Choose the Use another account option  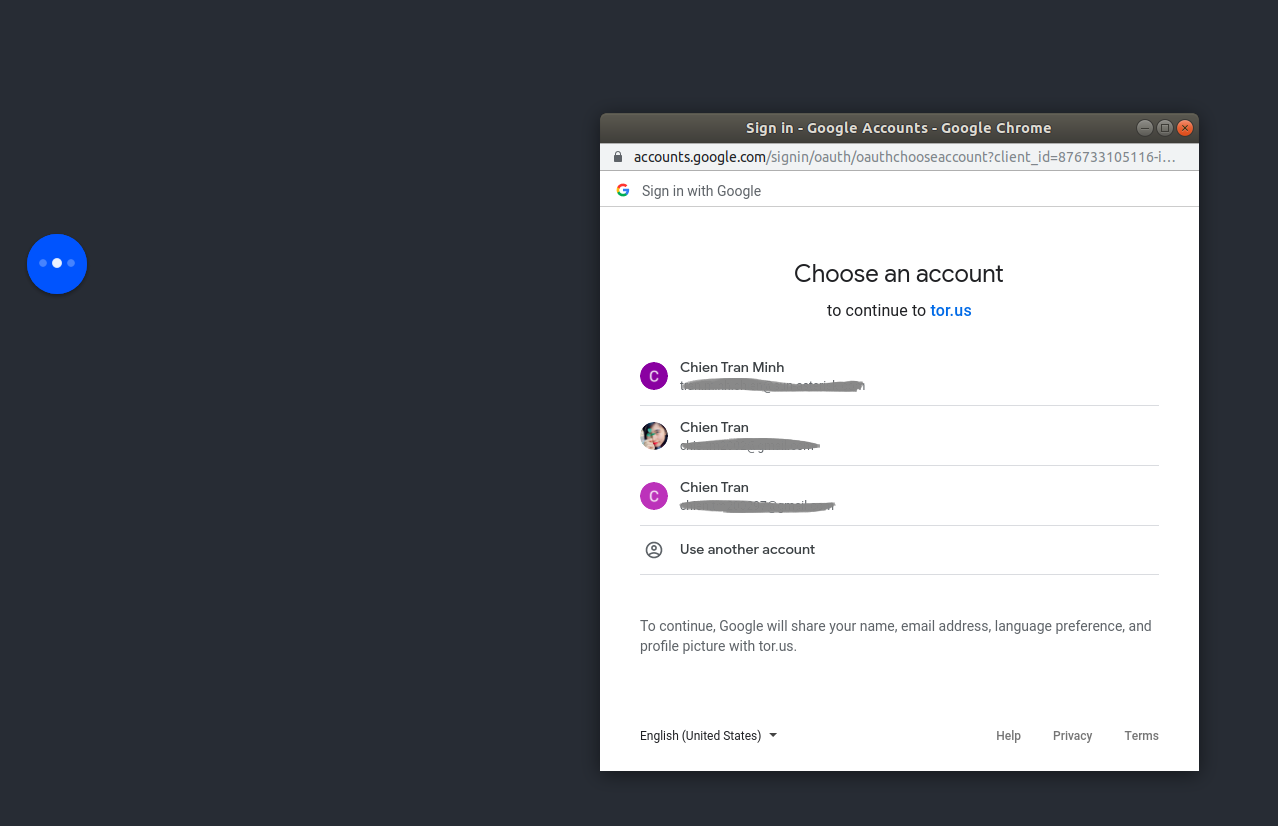tap(747, 550)
